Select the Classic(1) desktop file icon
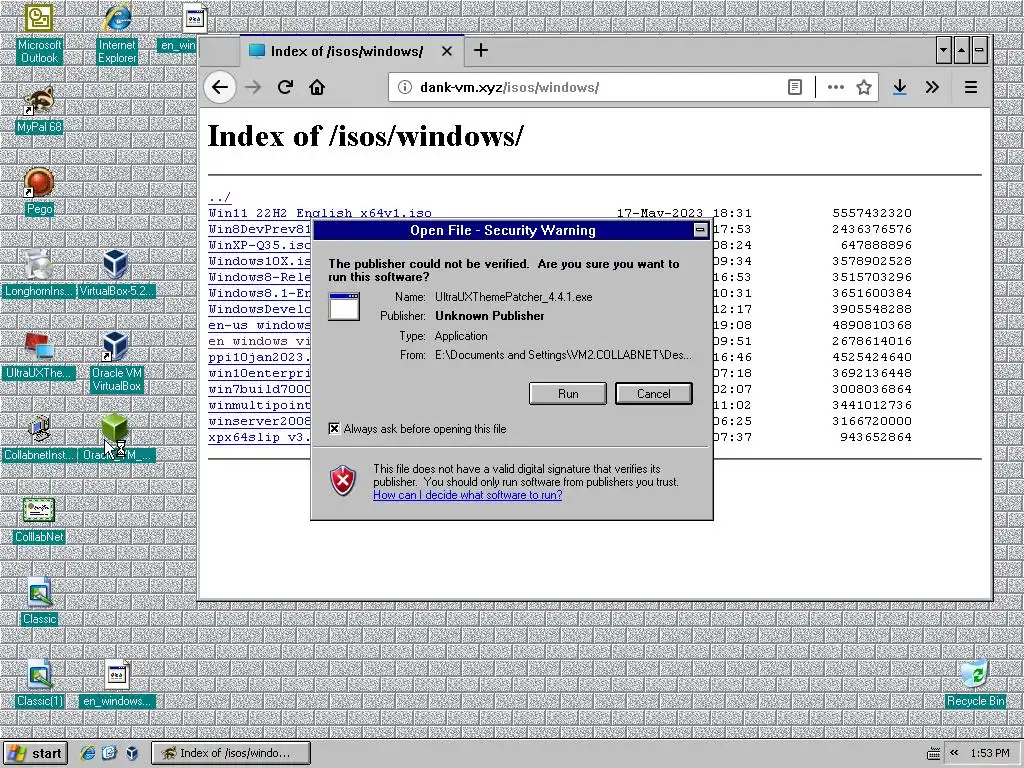This screenshot has width=1024, height=768. coord(39,684)
